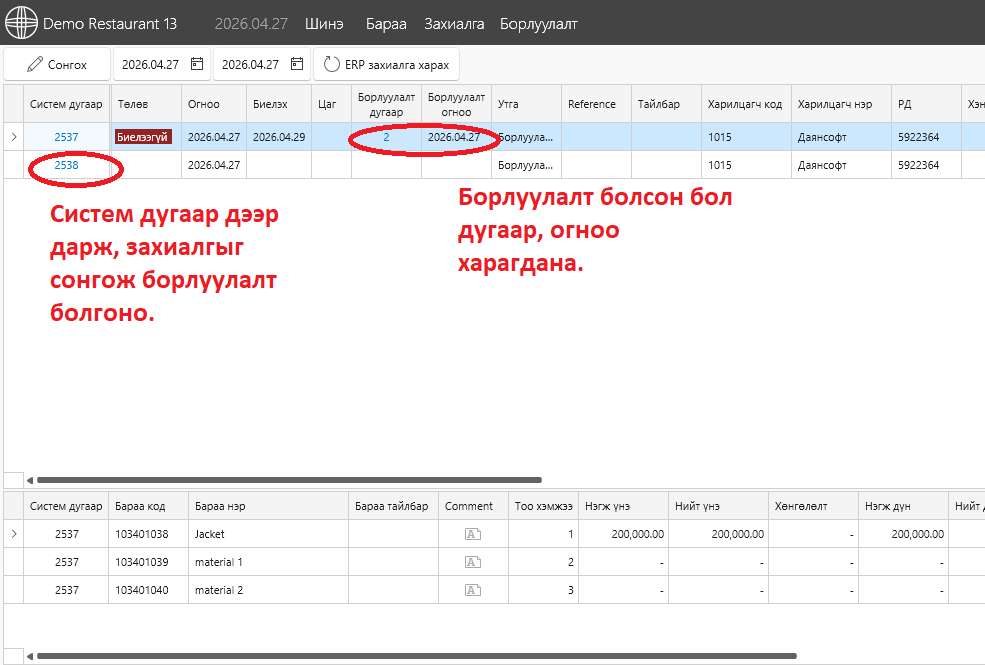This screenshot has height=665, width=985.
Task: Open the Шинэ menu
Action: pos(324,24)
